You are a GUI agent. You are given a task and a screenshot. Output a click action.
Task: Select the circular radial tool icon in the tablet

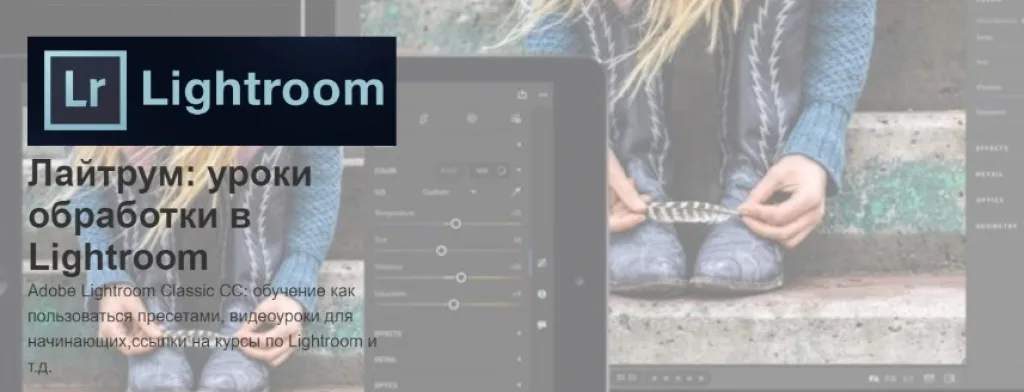(472, 119)
